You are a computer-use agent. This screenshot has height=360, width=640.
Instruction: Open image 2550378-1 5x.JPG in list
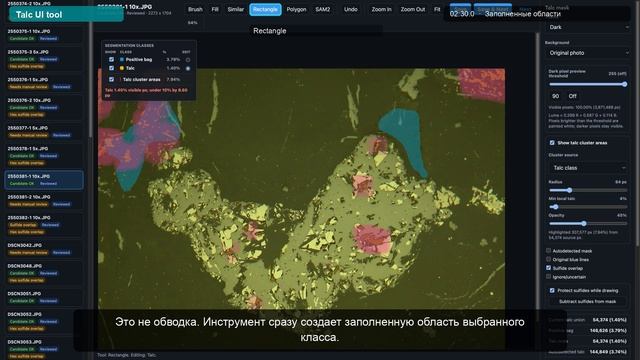(44, 156)
